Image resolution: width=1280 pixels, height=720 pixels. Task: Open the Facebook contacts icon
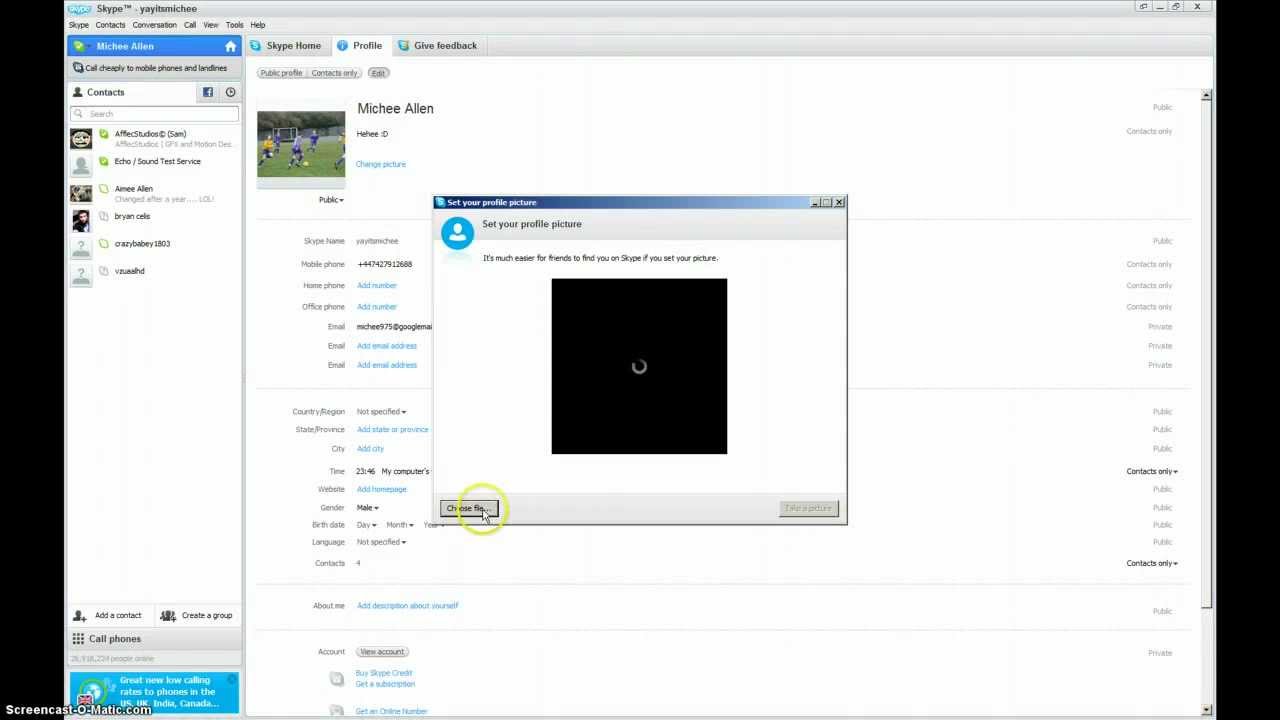tap(208, 92)
